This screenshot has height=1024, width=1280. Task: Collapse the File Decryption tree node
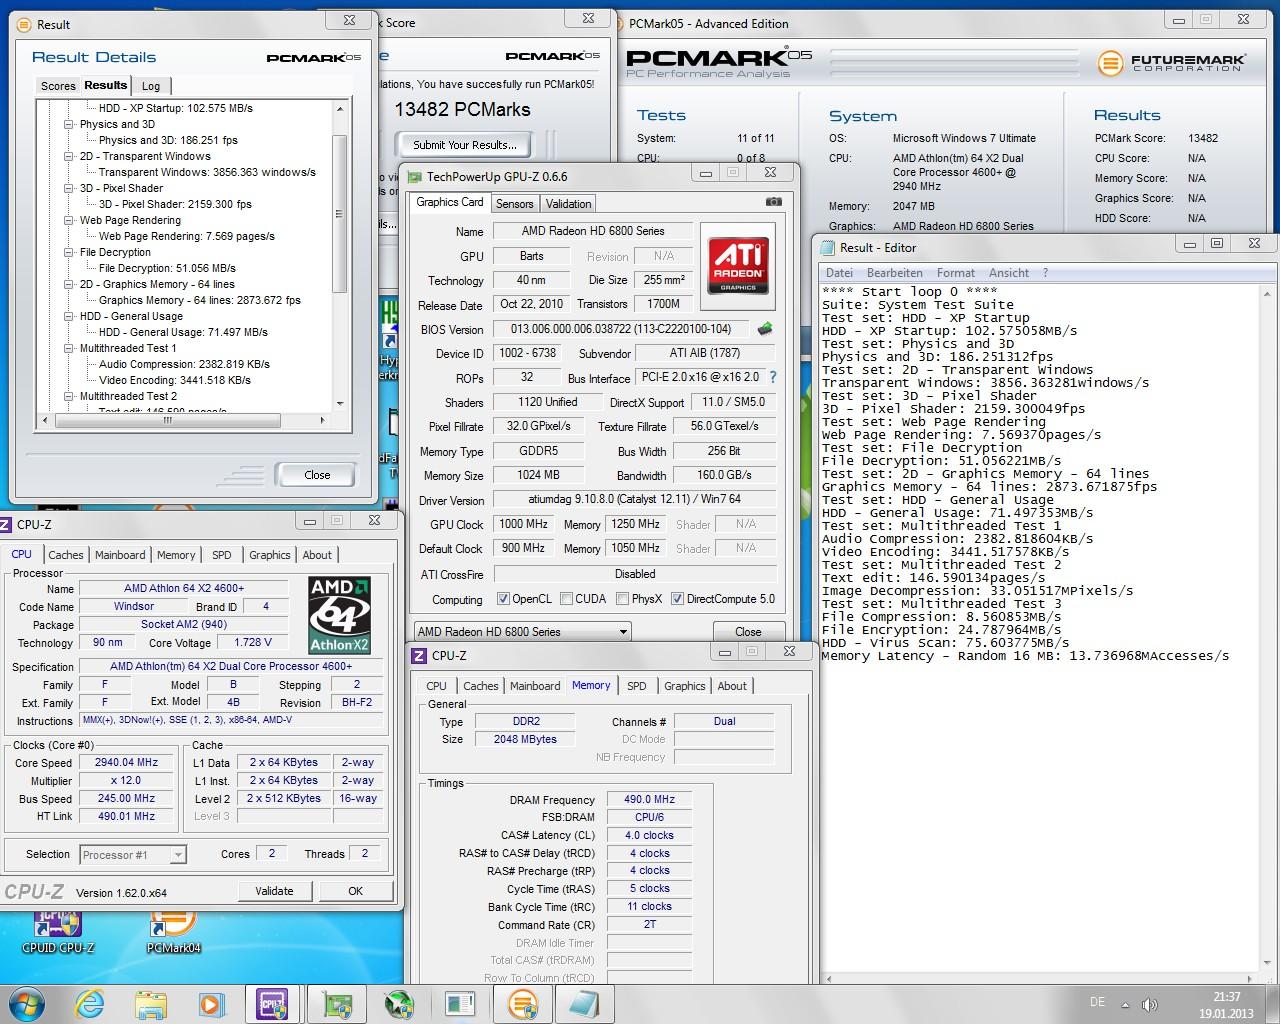pos(69,252)
